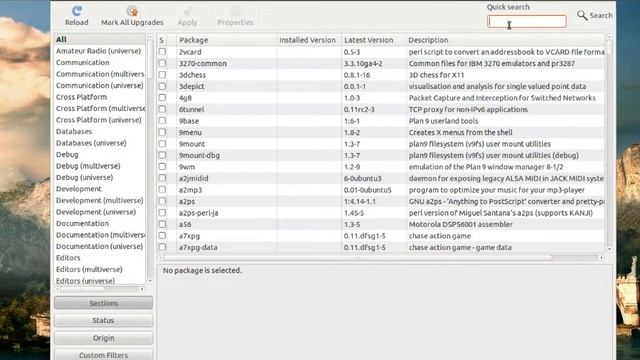Click the Search magnifier button
This screenshot has height=360, width=640.
594,16
